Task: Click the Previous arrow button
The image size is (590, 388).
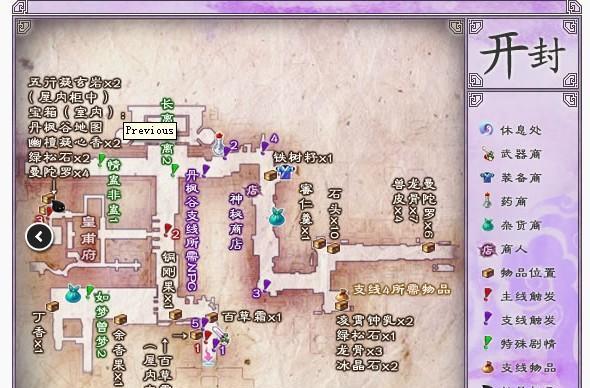Action: (40, 237)
